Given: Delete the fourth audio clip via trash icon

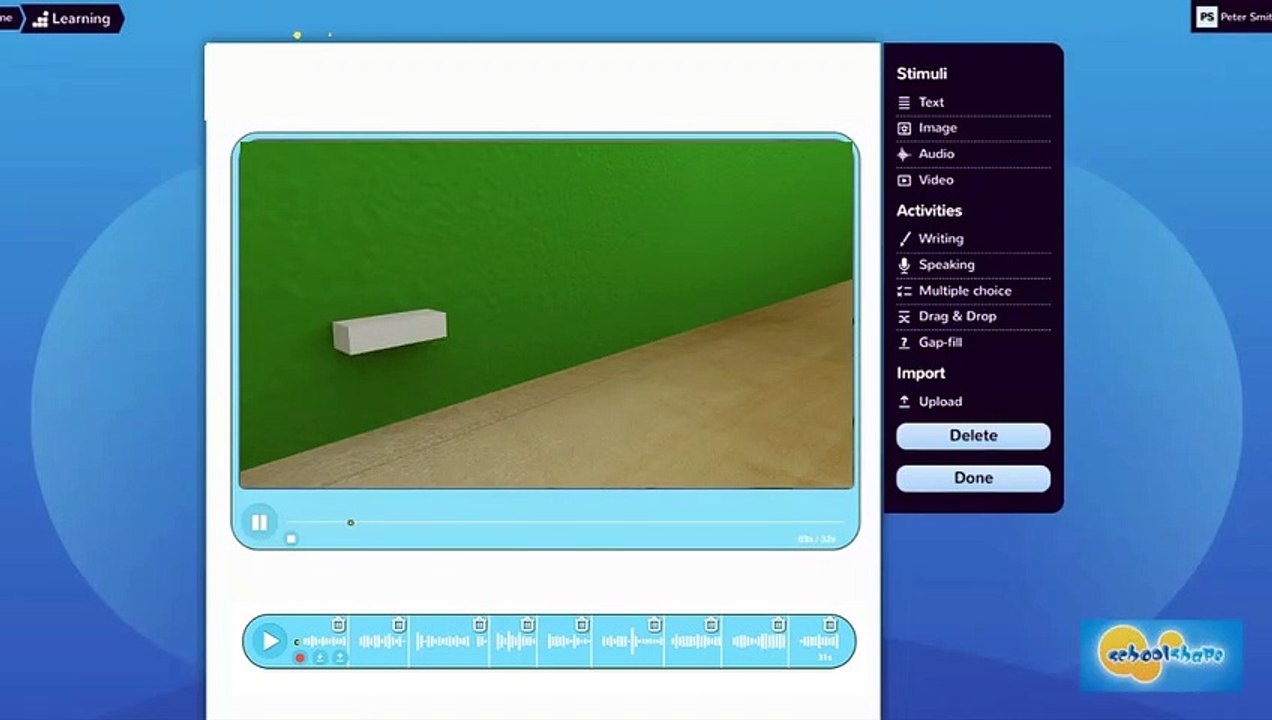Looking at the screenshot, I should point(527,625).
